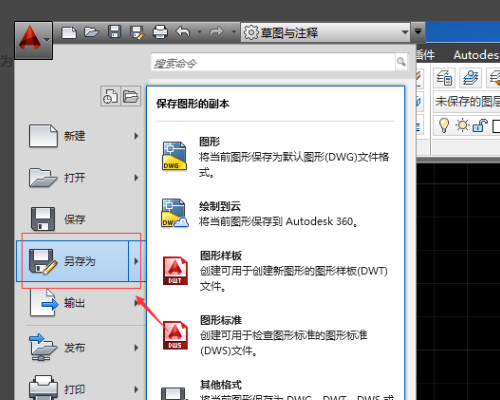500x400 pixels.
Task: Open the Redo history dropdown arrow
Action: (234, 32)
